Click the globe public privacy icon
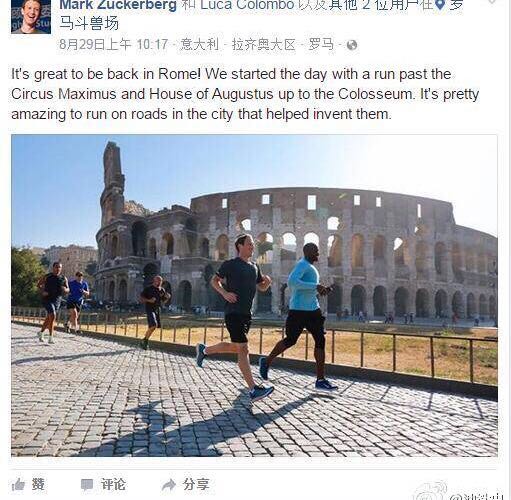 pyautogui.click(x=352, y=45)
